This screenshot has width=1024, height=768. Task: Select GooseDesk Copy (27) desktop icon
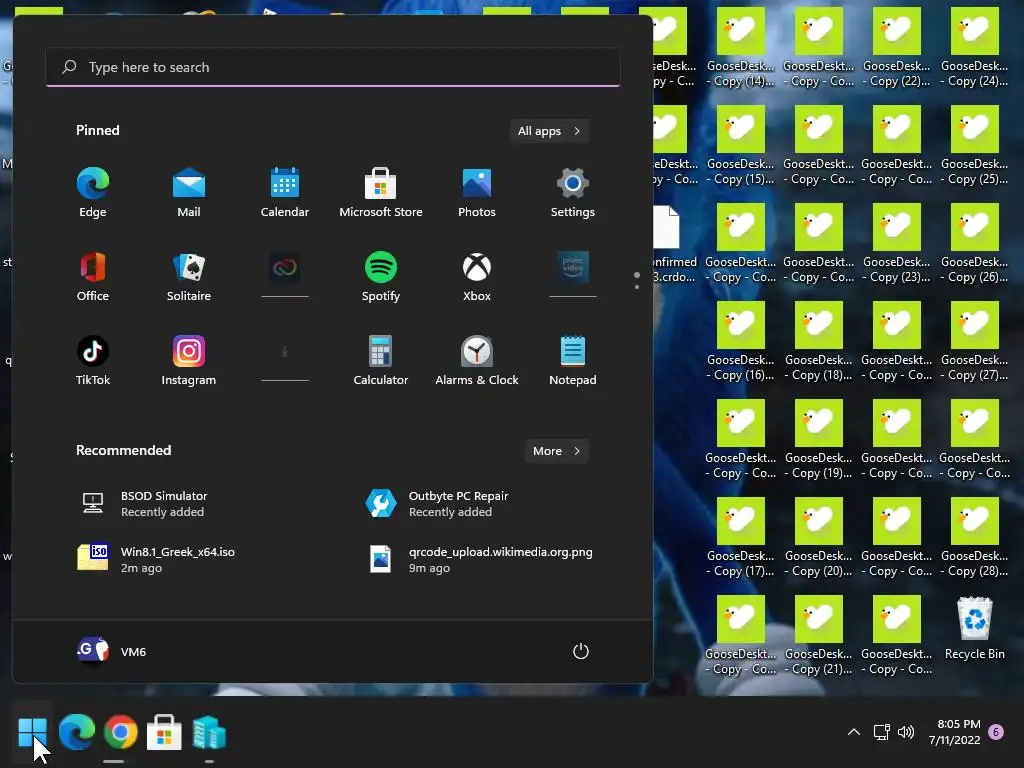point(974,342)
